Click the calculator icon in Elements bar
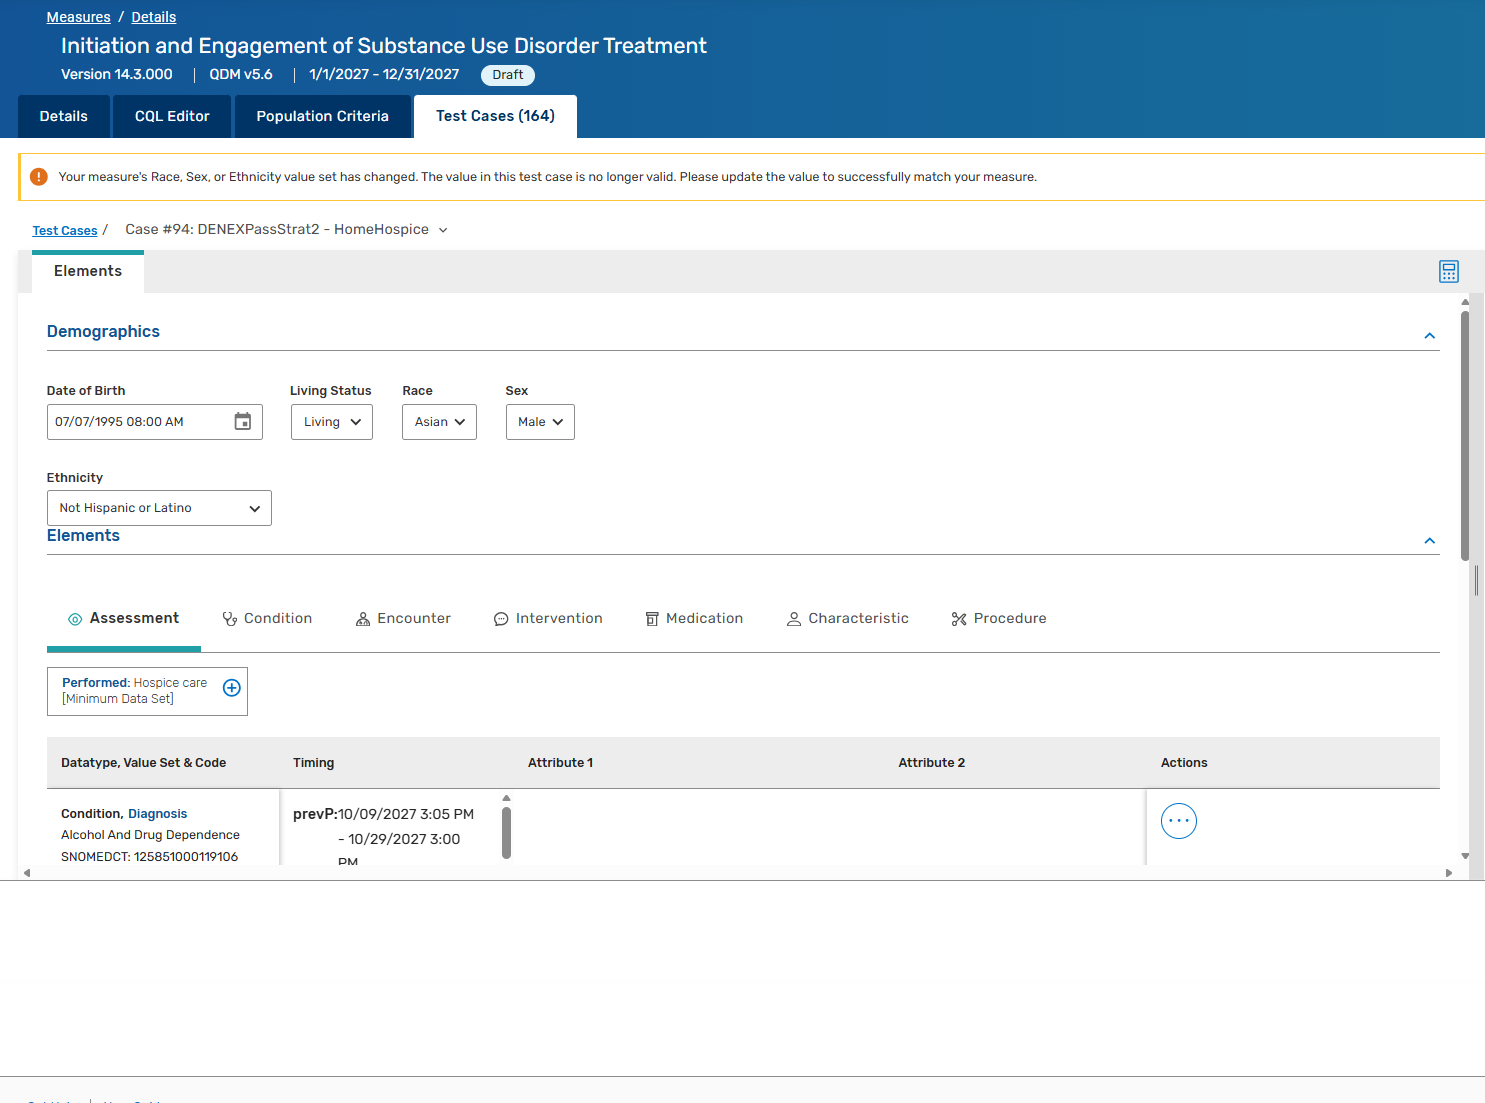Screen dimensions: 1485x1103 (x=1448, y=271)
